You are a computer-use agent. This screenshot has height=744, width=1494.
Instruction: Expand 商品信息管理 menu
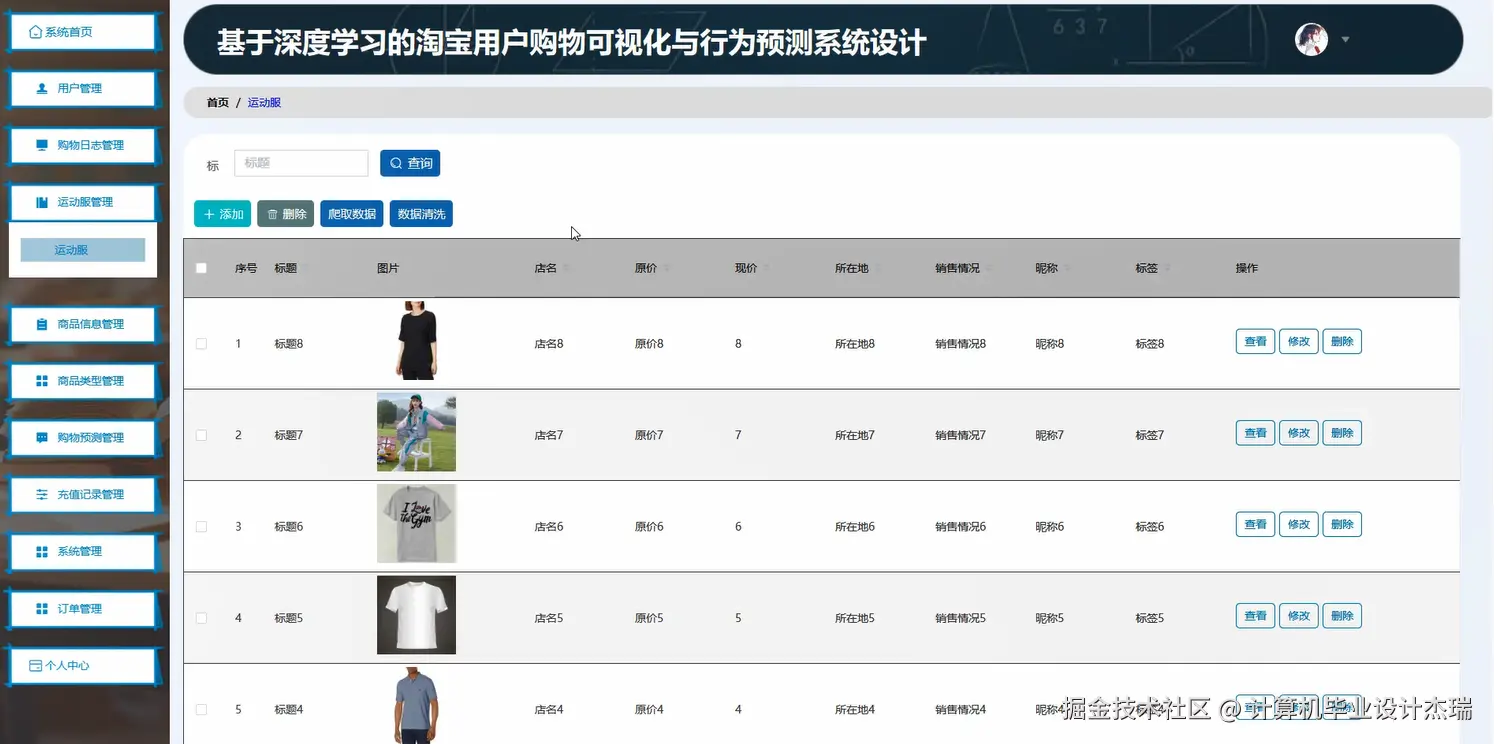(x=83, y=325)
